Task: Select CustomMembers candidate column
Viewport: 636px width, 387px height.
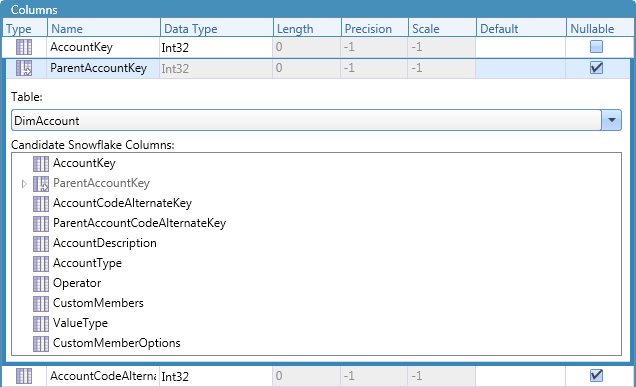Action: 98,303
